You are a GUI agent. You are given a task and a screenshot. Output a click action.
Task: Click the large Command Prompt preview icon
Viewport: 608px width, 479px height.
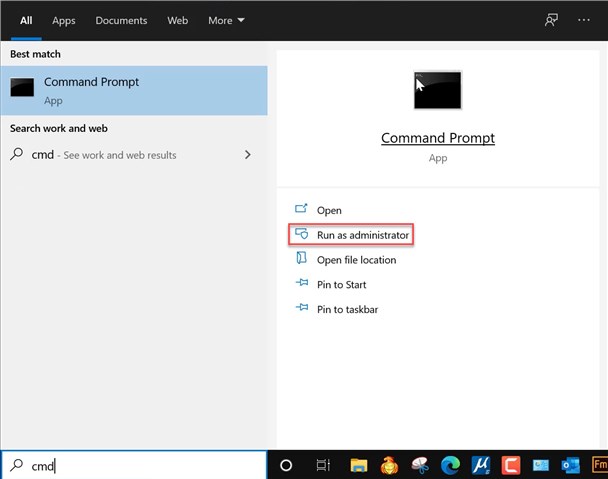click(x=438, y=90)
